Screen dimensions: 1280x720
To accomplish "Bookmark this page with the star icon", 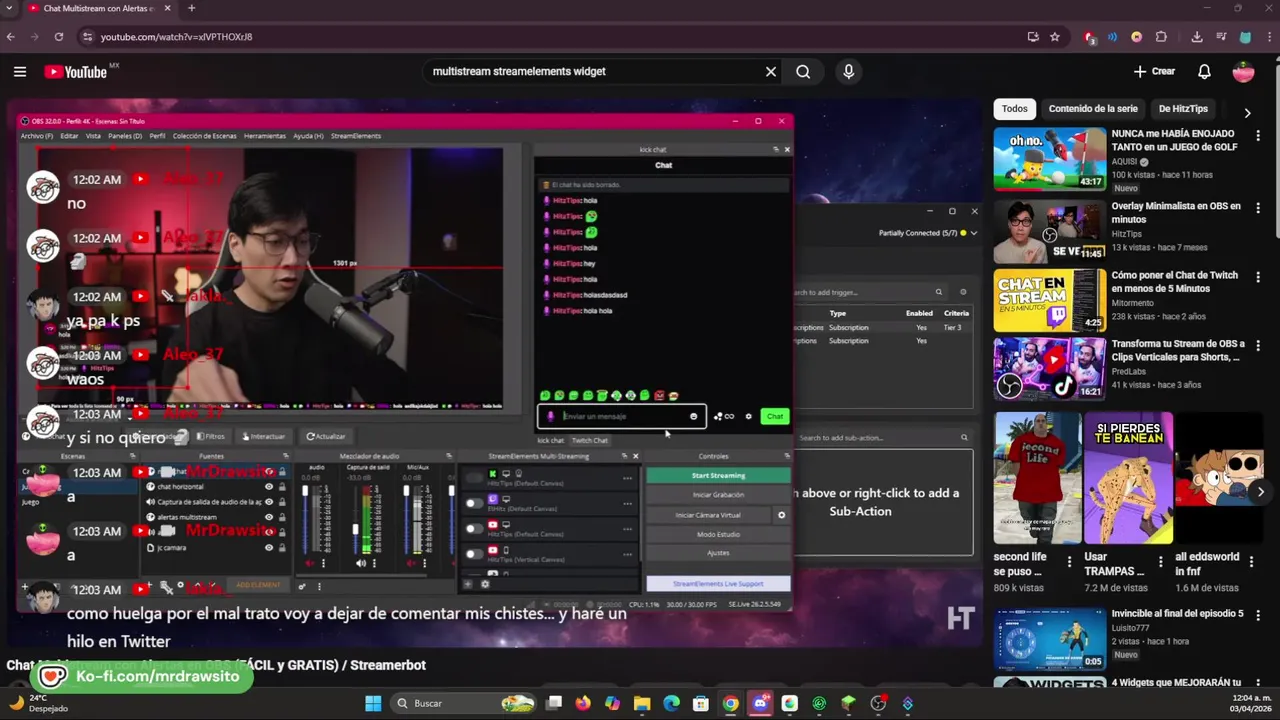I will (1054, 37).
